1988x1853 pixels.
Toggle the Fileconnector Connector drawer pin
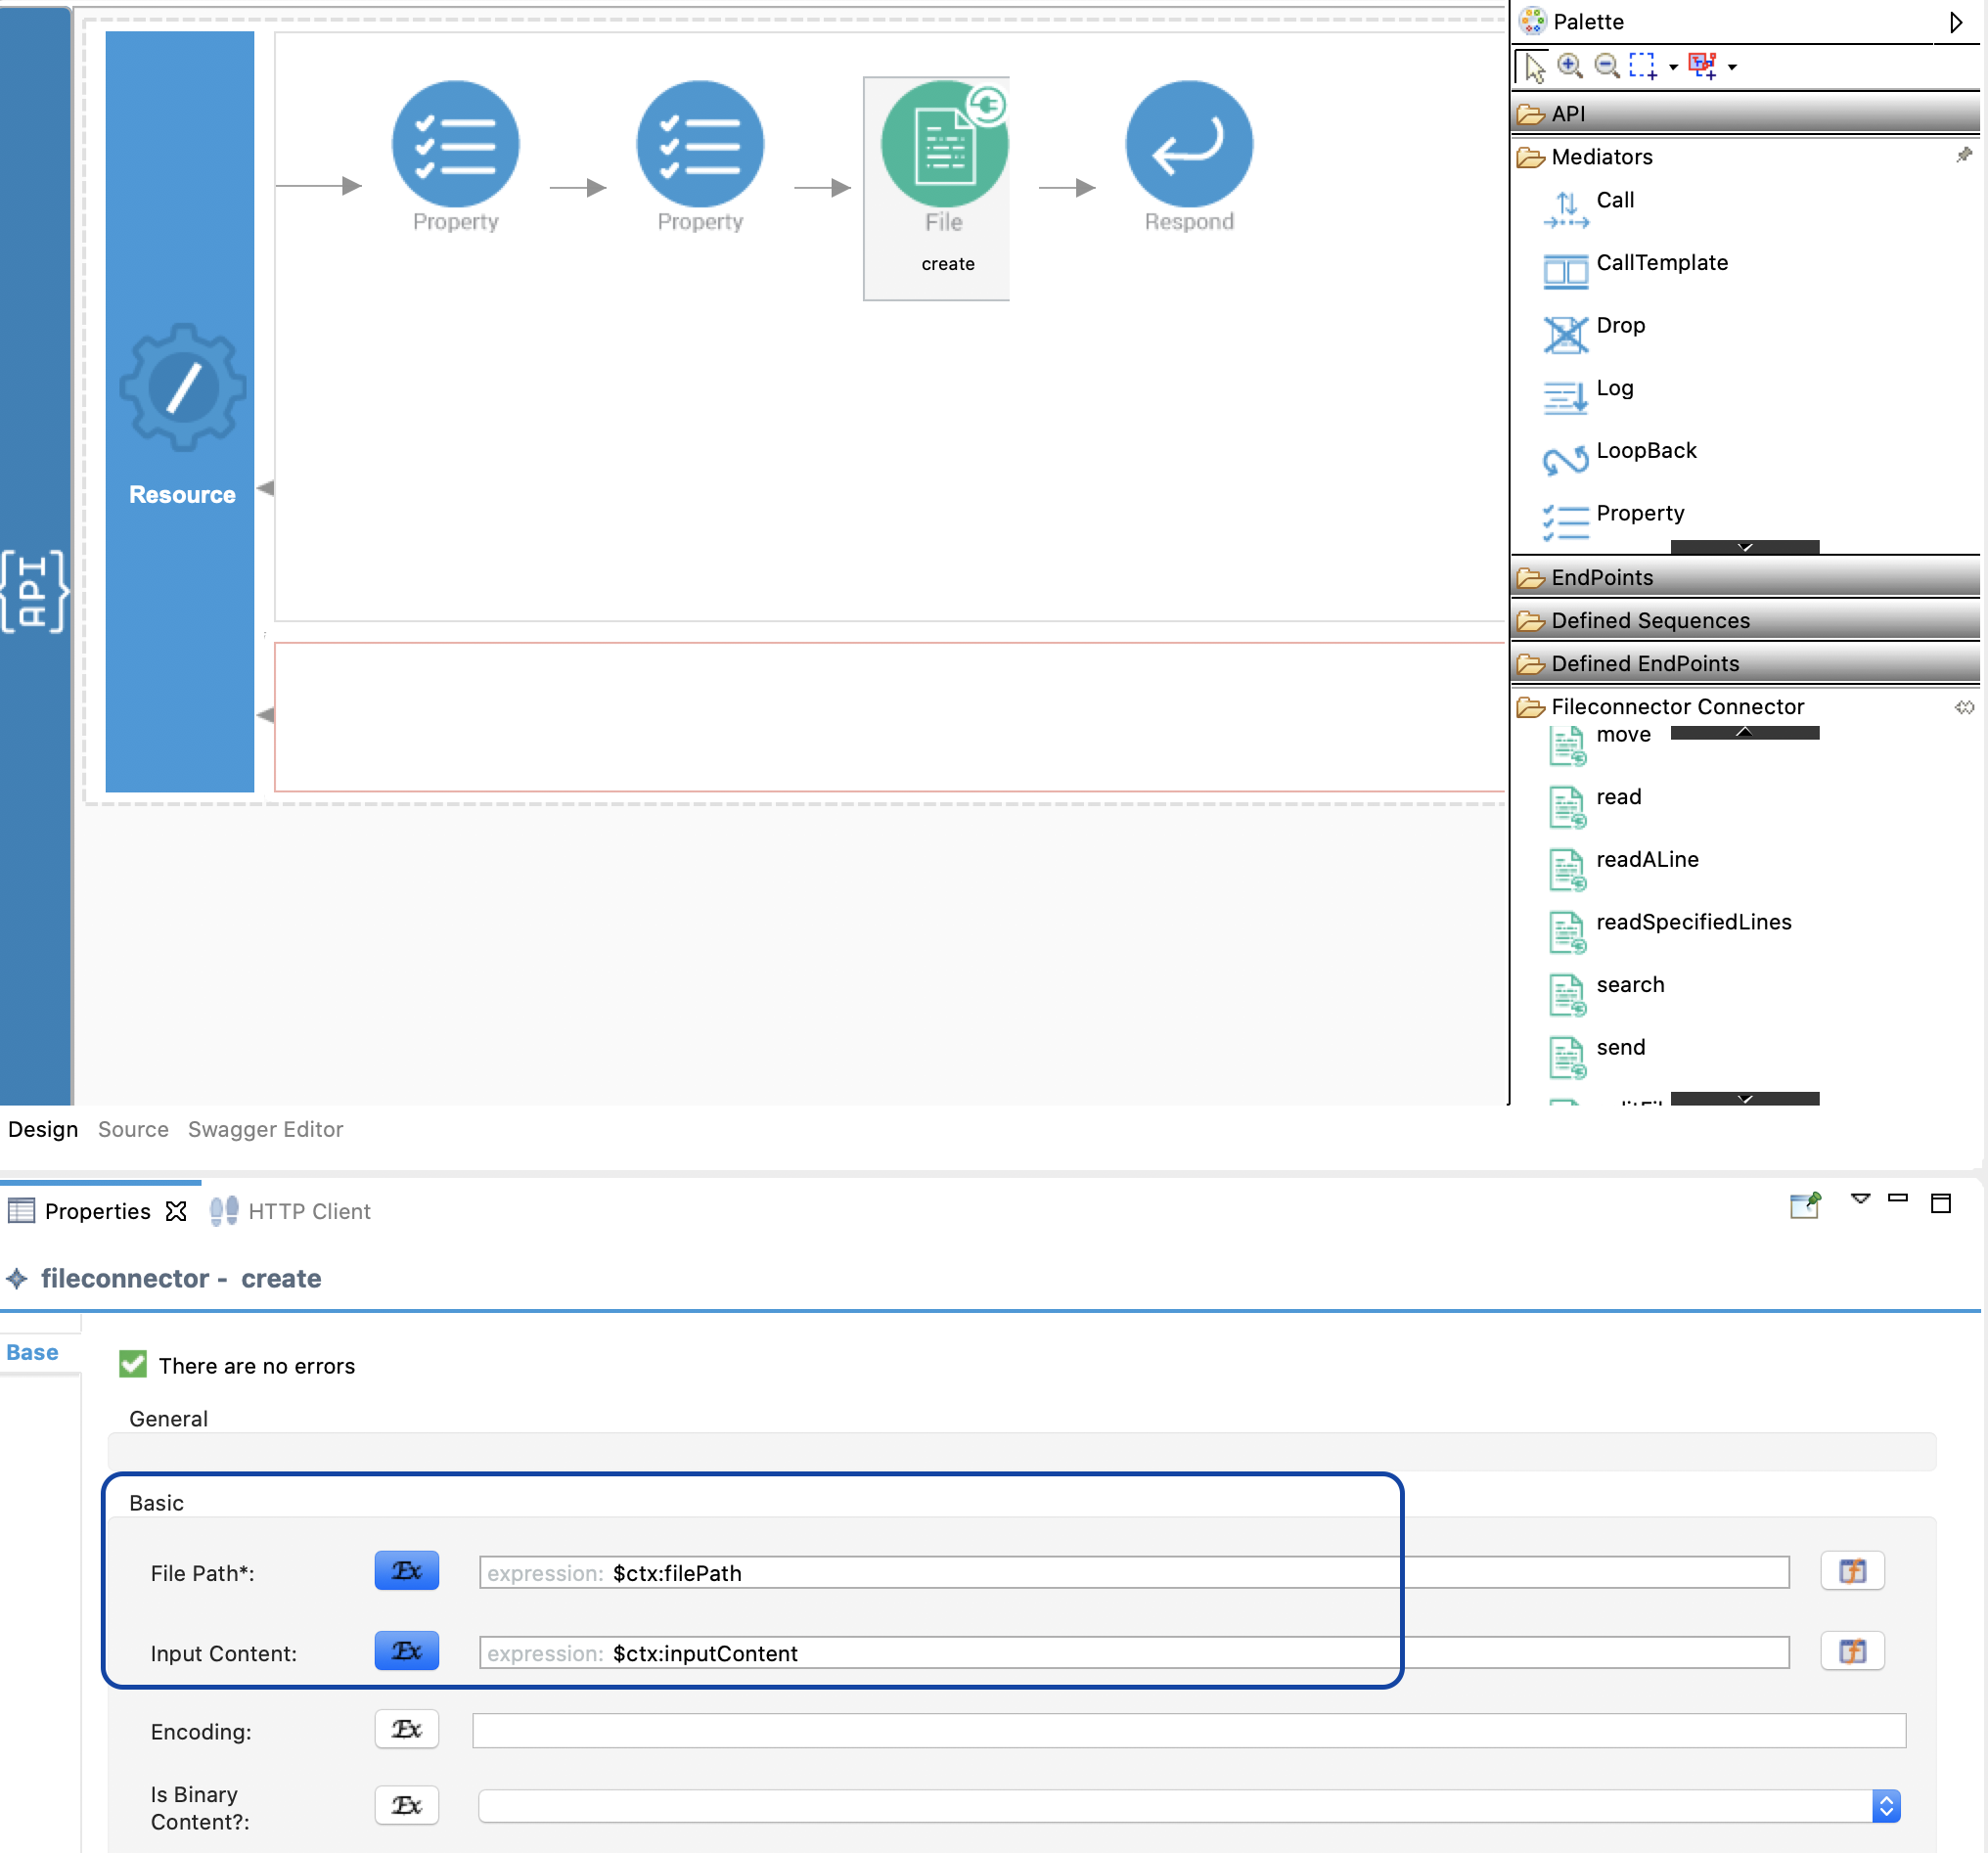pos(1964,707)
